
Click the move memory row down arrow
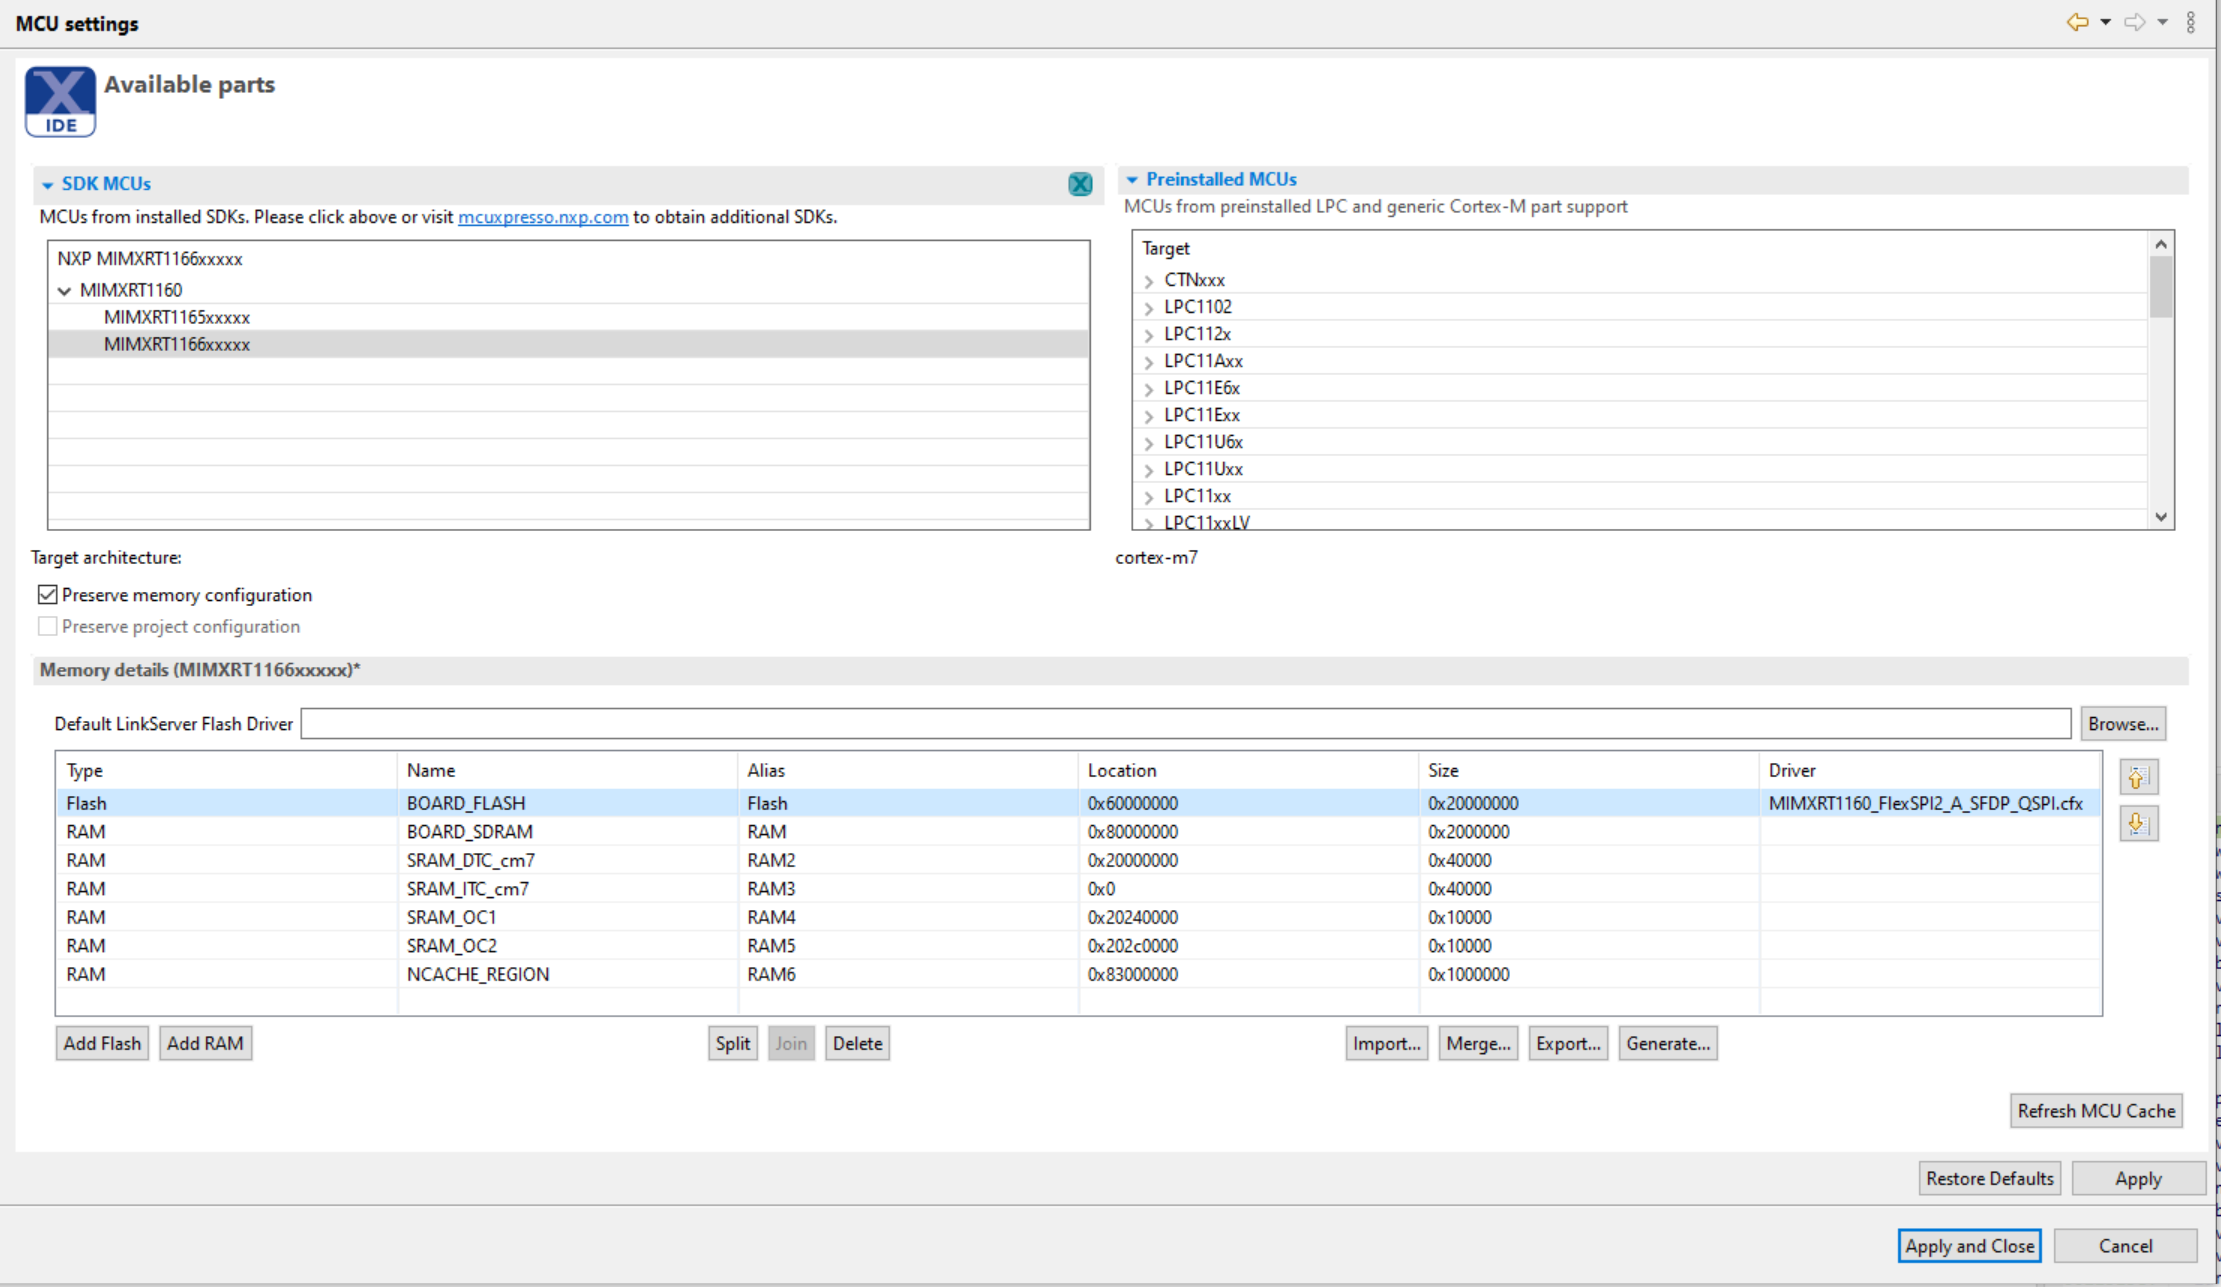[x=2137, y=824]
